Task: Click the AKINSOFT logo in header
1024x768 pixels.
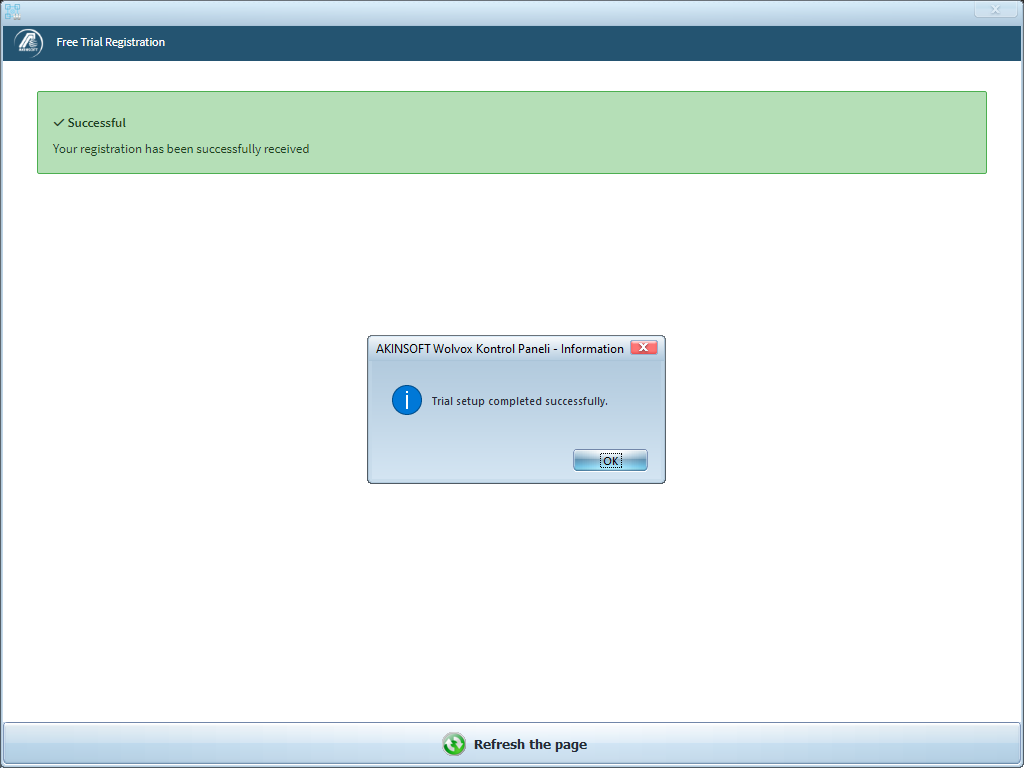Action: pyautogui.click(x=28, y=43)
